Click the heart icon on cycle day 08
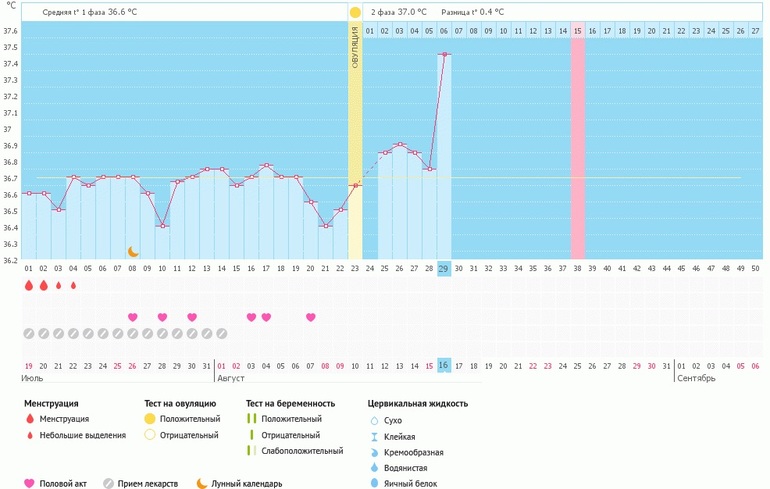 point(132,317)
